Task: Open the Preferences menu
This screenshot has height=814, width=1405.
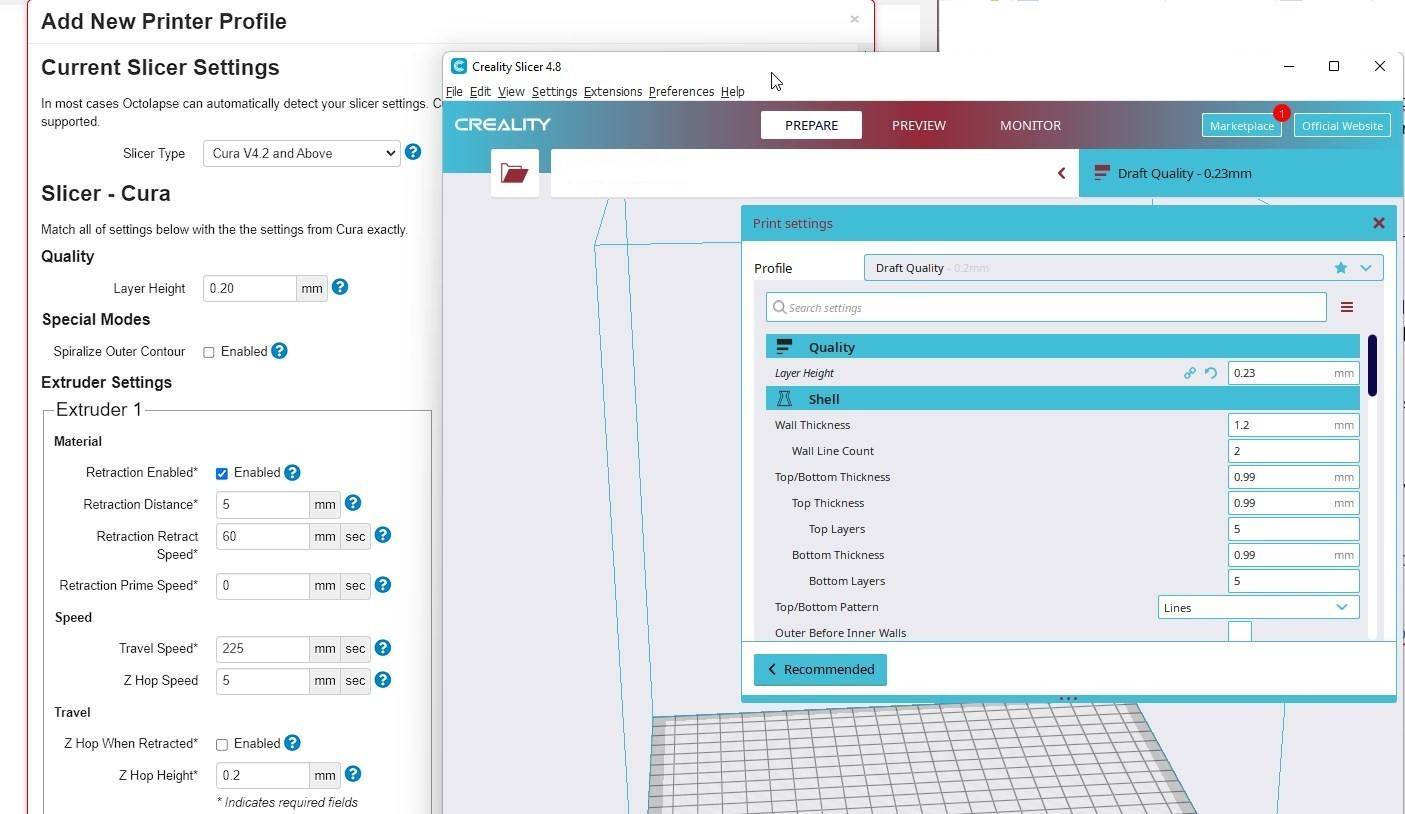Action: pyautogui.click(x=681, y=91)
